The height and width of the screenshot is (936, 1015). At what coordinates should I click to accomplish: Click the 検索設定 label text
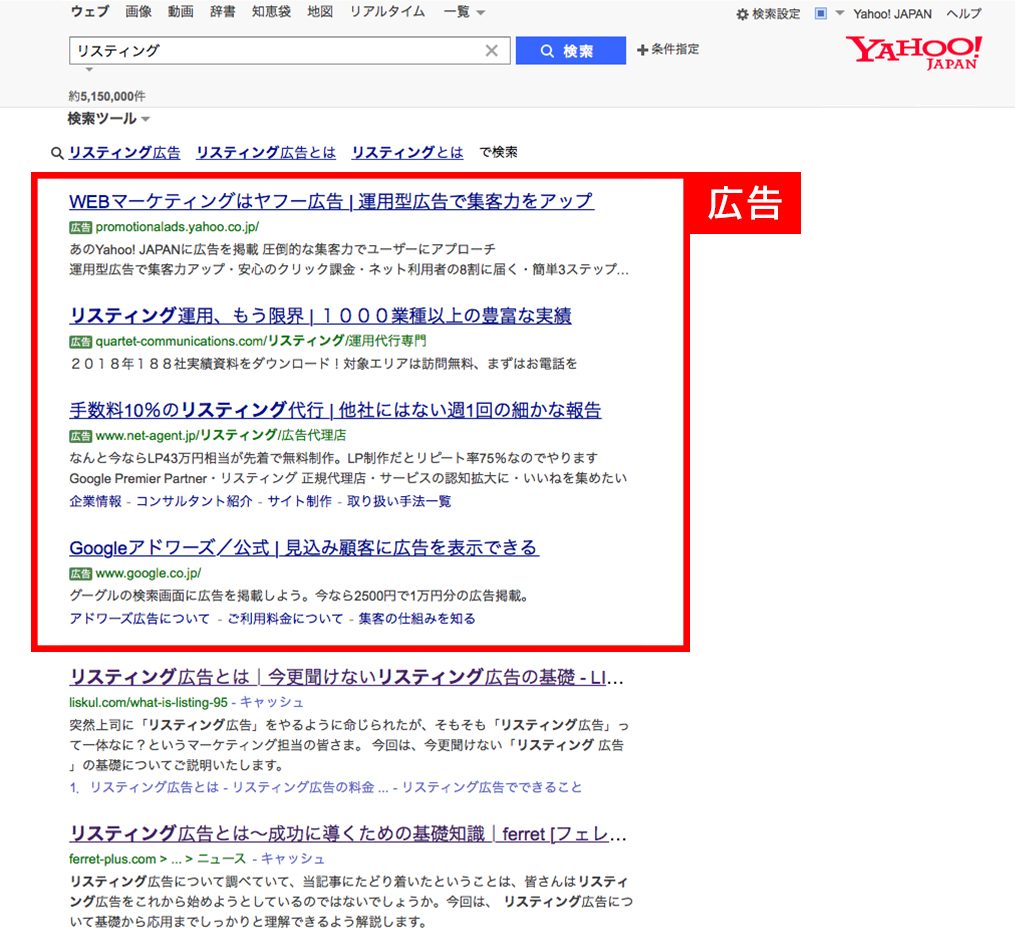[x=776, y=14]
